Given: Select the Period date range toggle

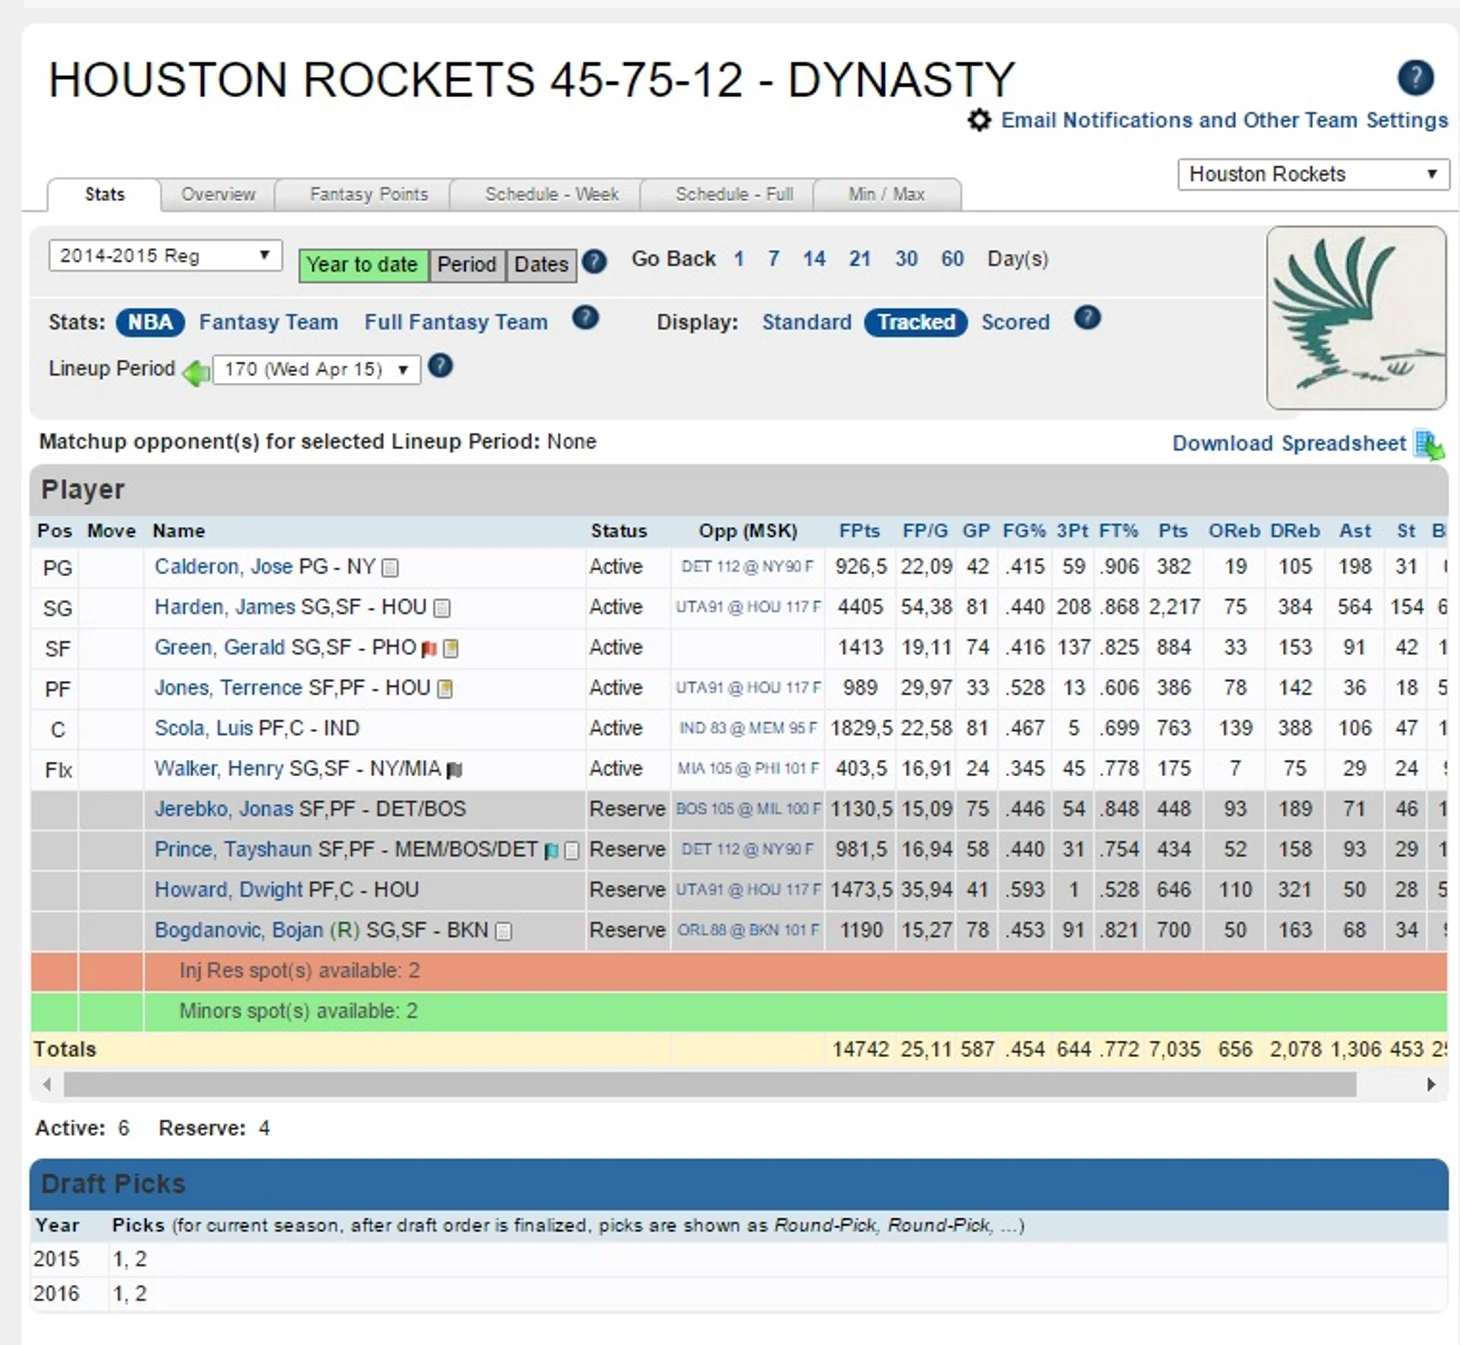Looking at the screenshot, I should [x=466, y=264].
